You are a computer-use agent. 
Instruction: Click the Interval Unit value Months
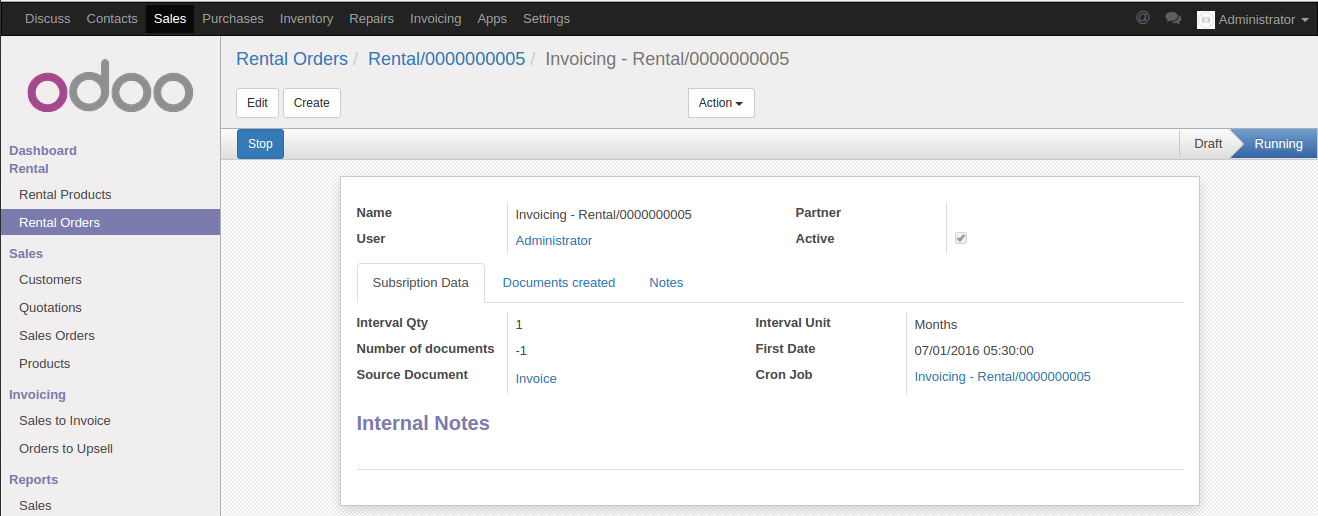936,325
